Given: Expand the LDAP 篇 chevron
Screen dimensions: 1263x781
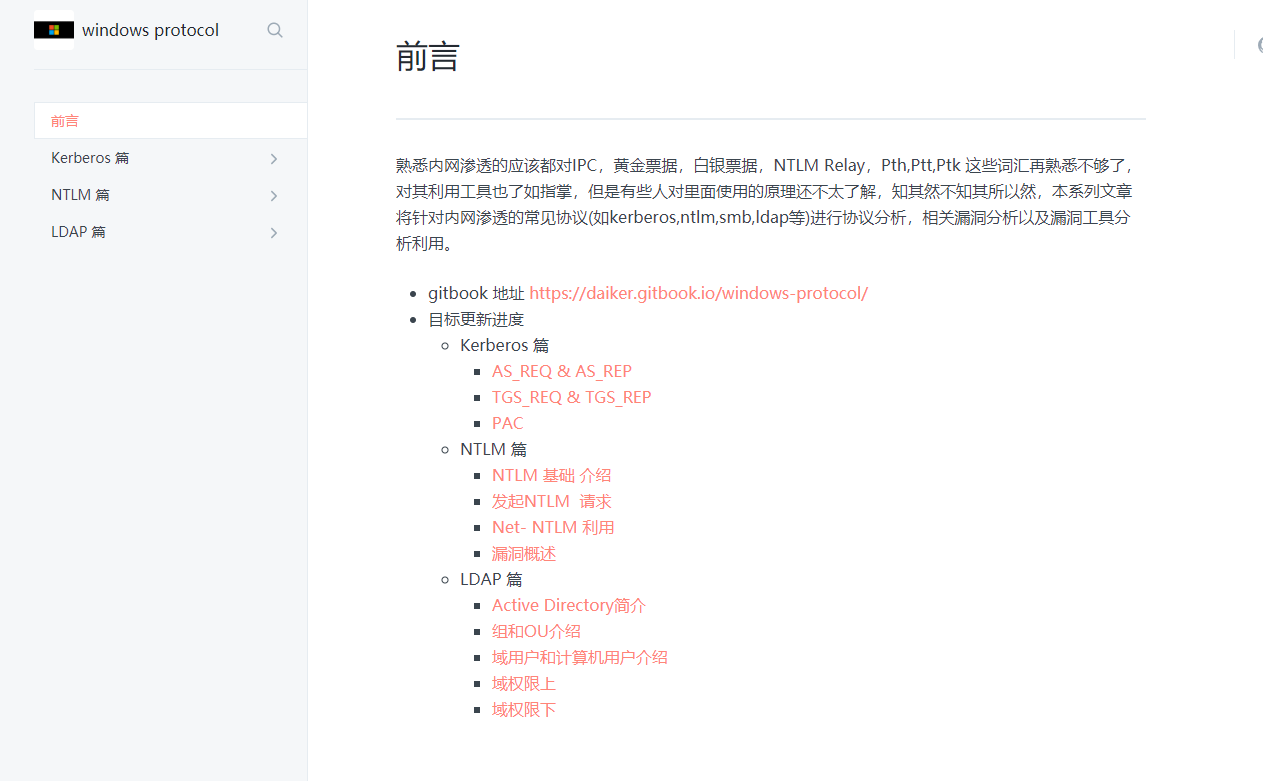Looking at the screenshot, I should [274, 232].
